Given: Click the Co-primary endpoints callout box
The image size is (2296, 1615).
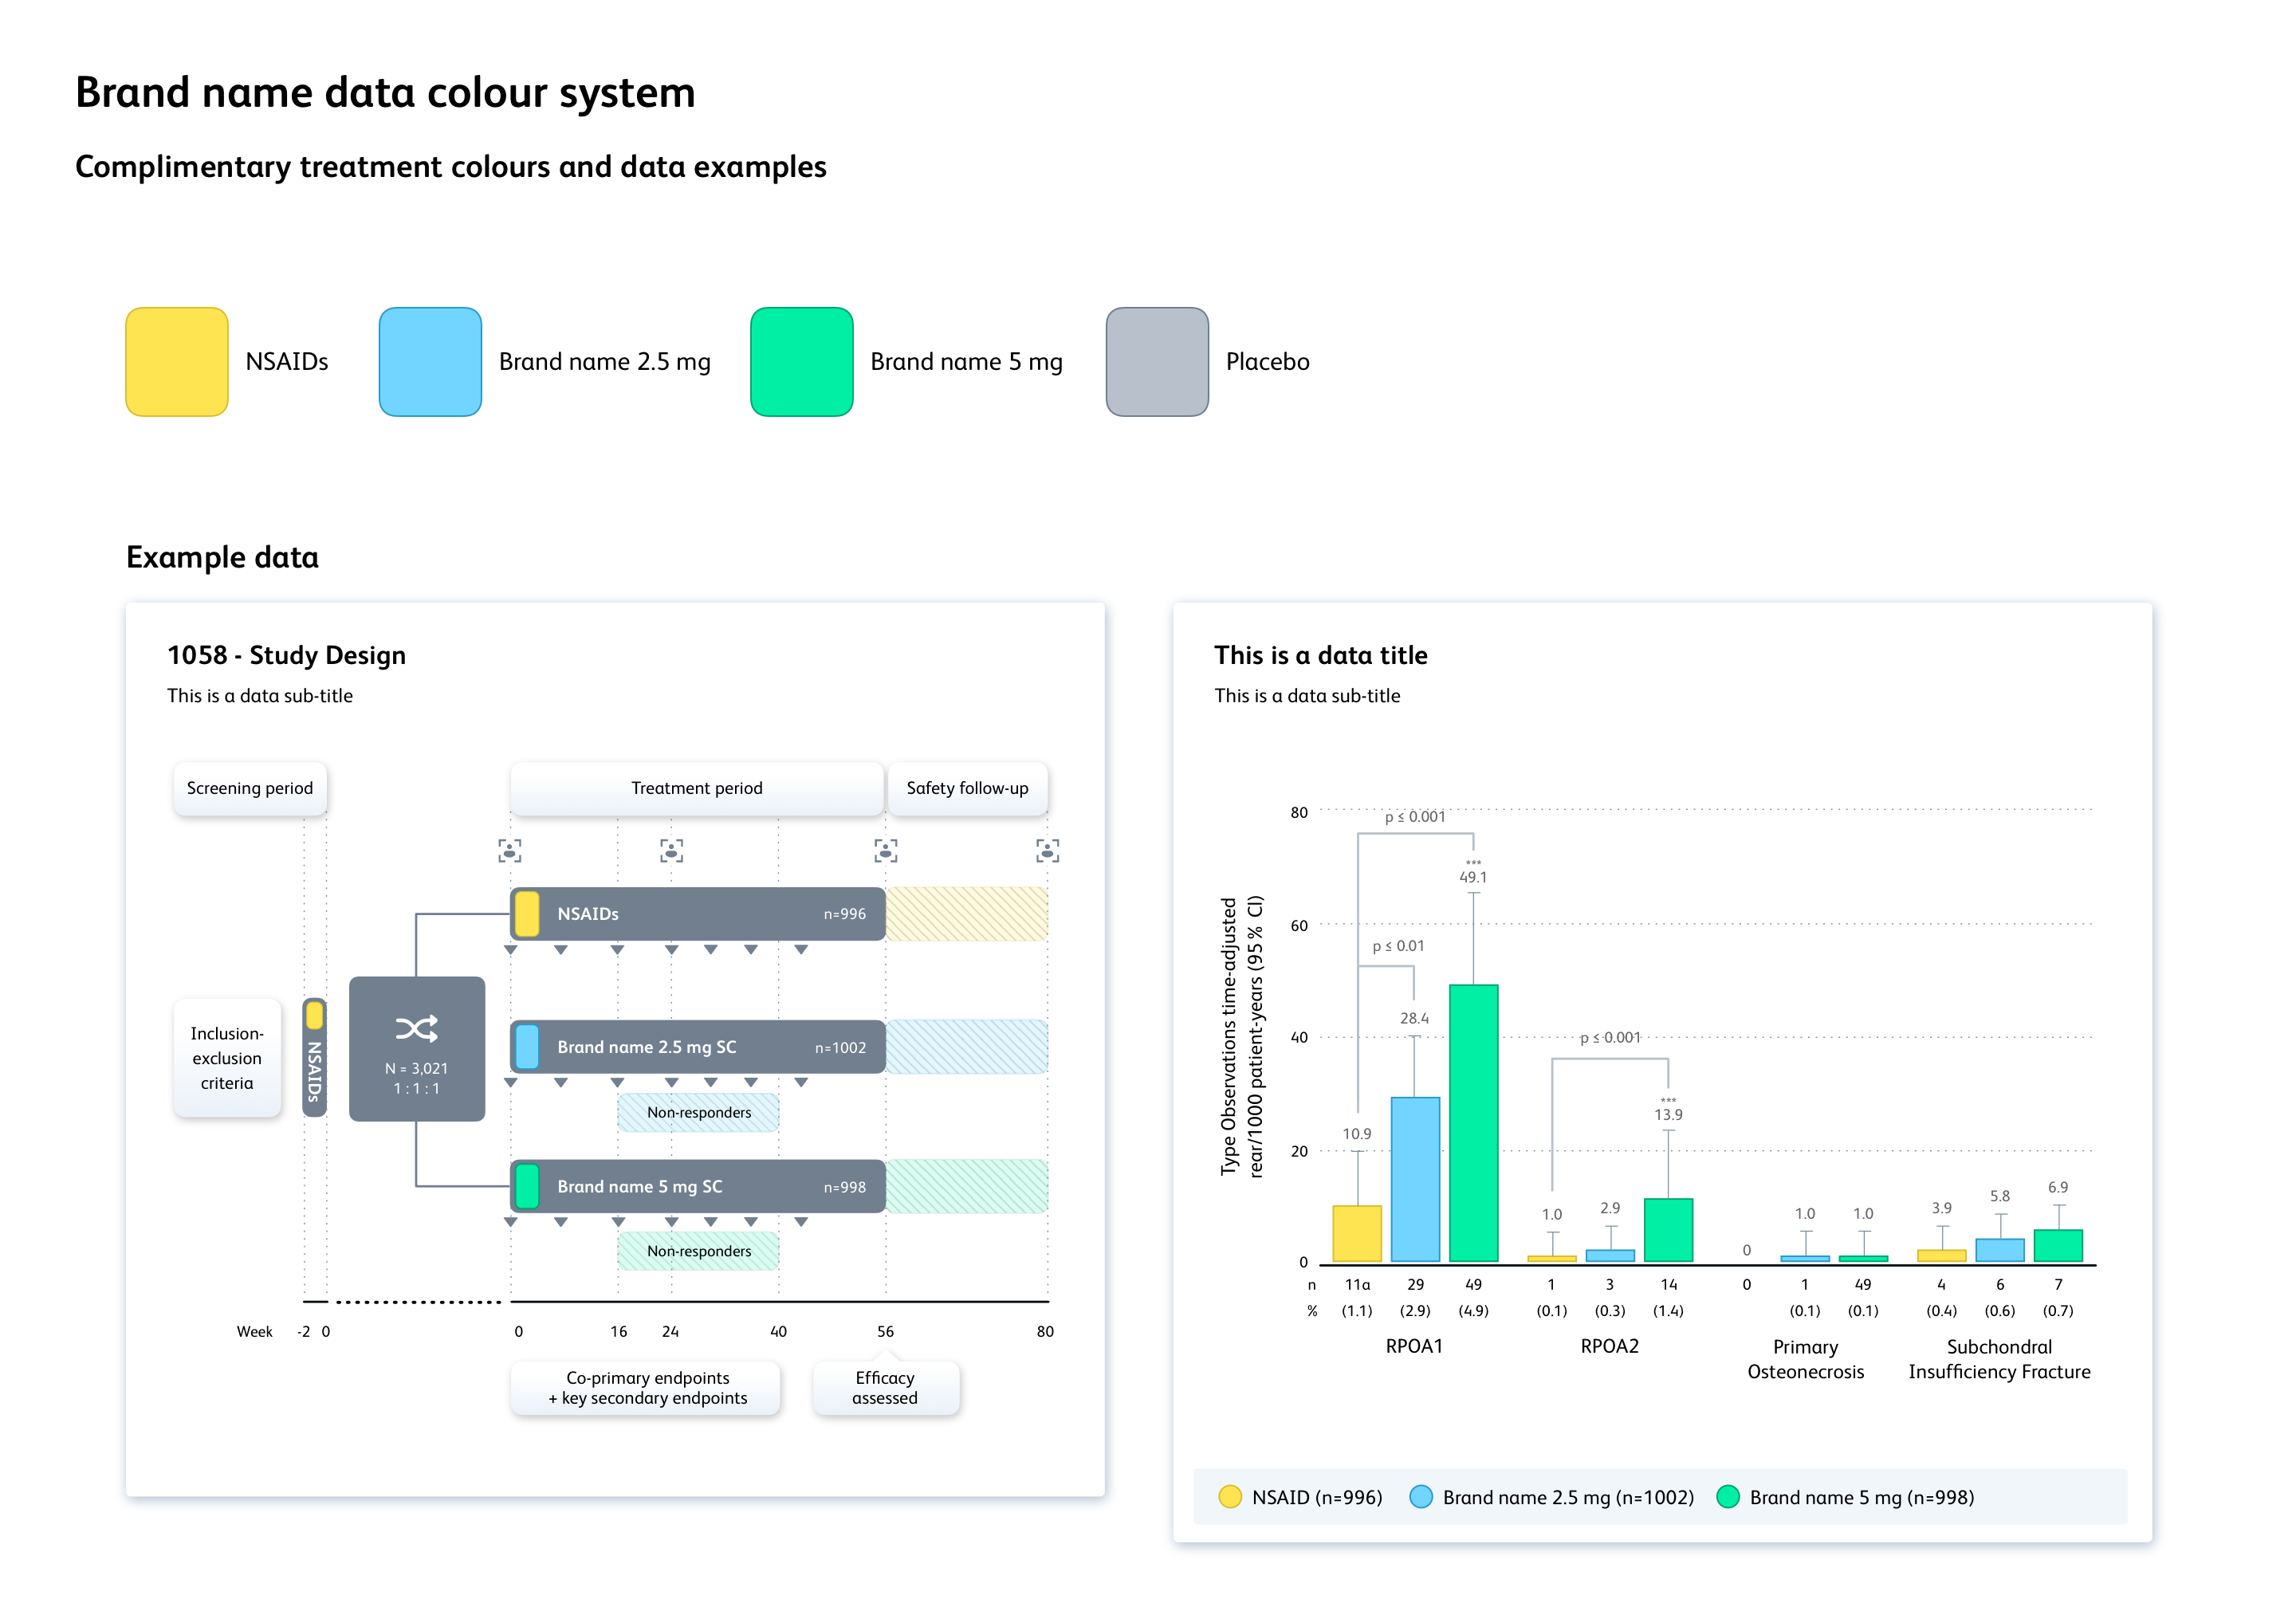Looking at the screenshot, I should (646, 1387).
